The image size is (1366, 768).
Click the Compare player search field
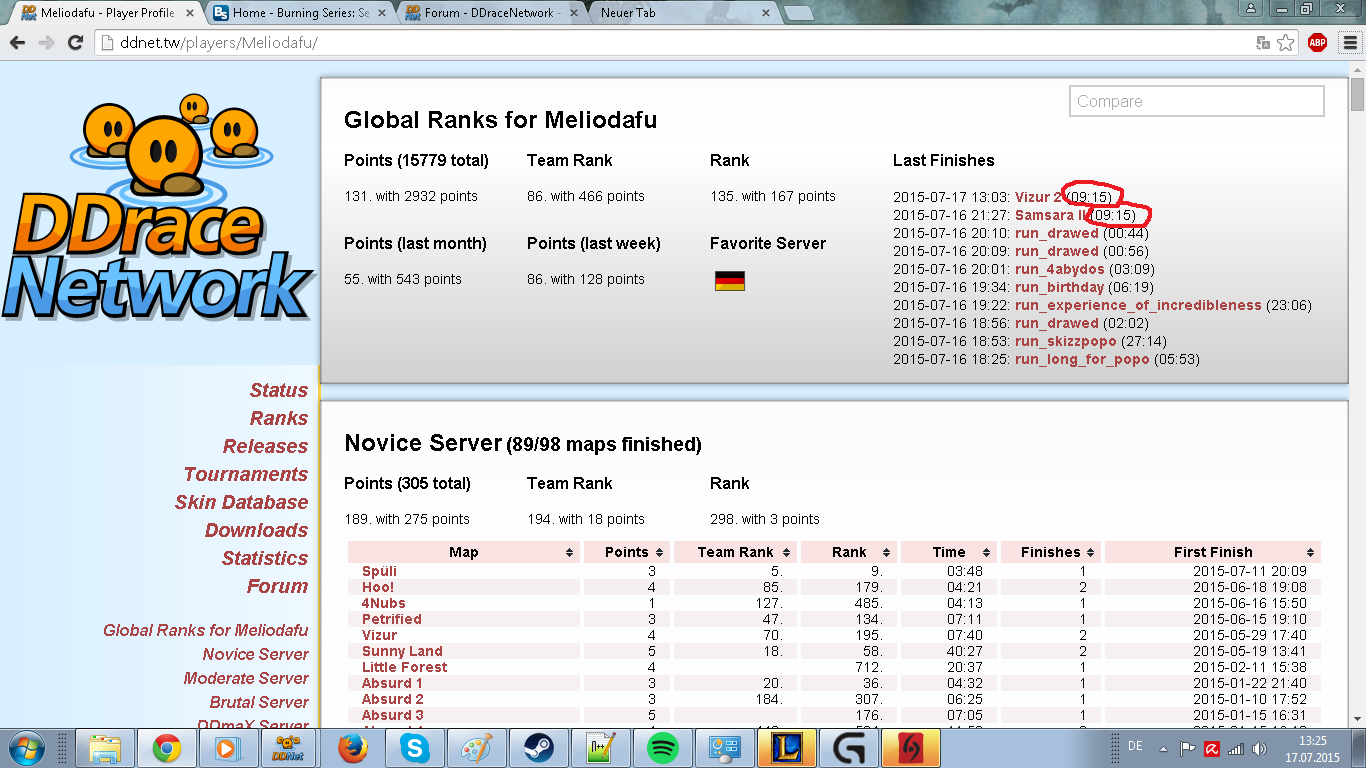click(x=1196, y=101)
